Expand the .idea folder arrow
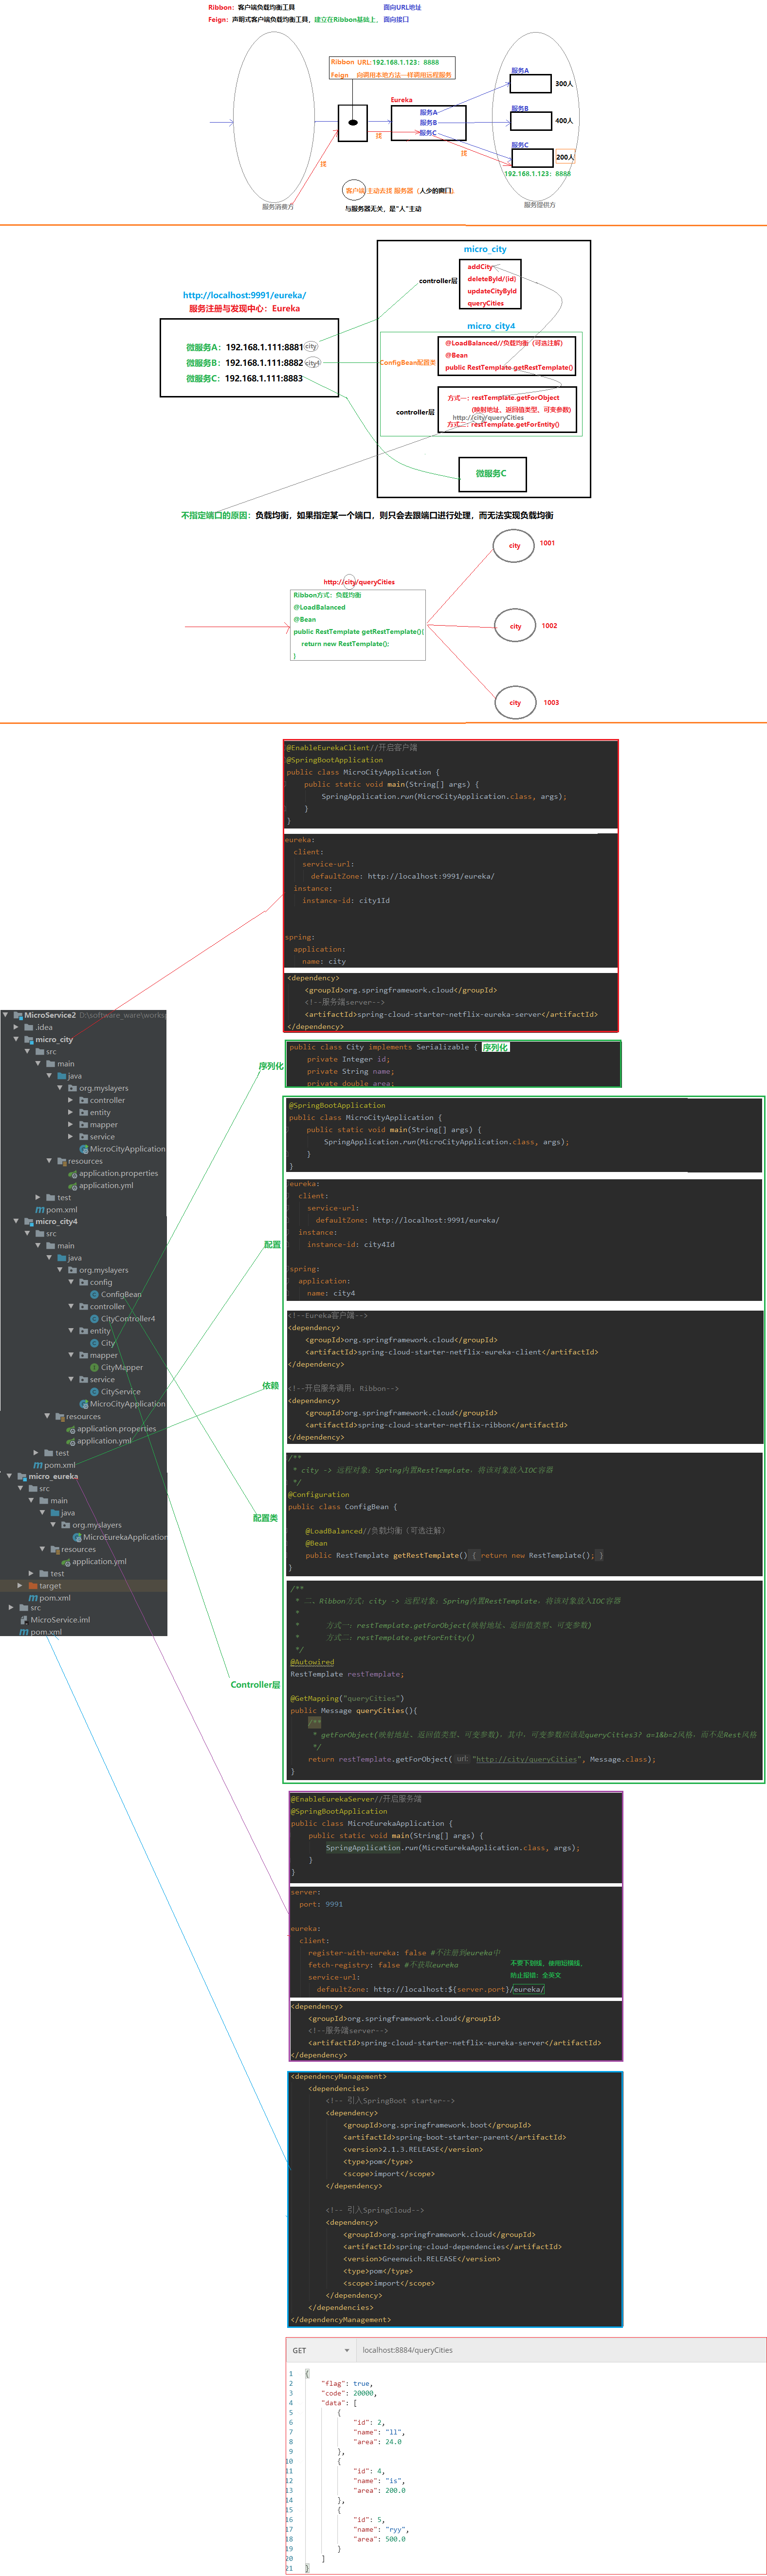 click(16, 1027)
